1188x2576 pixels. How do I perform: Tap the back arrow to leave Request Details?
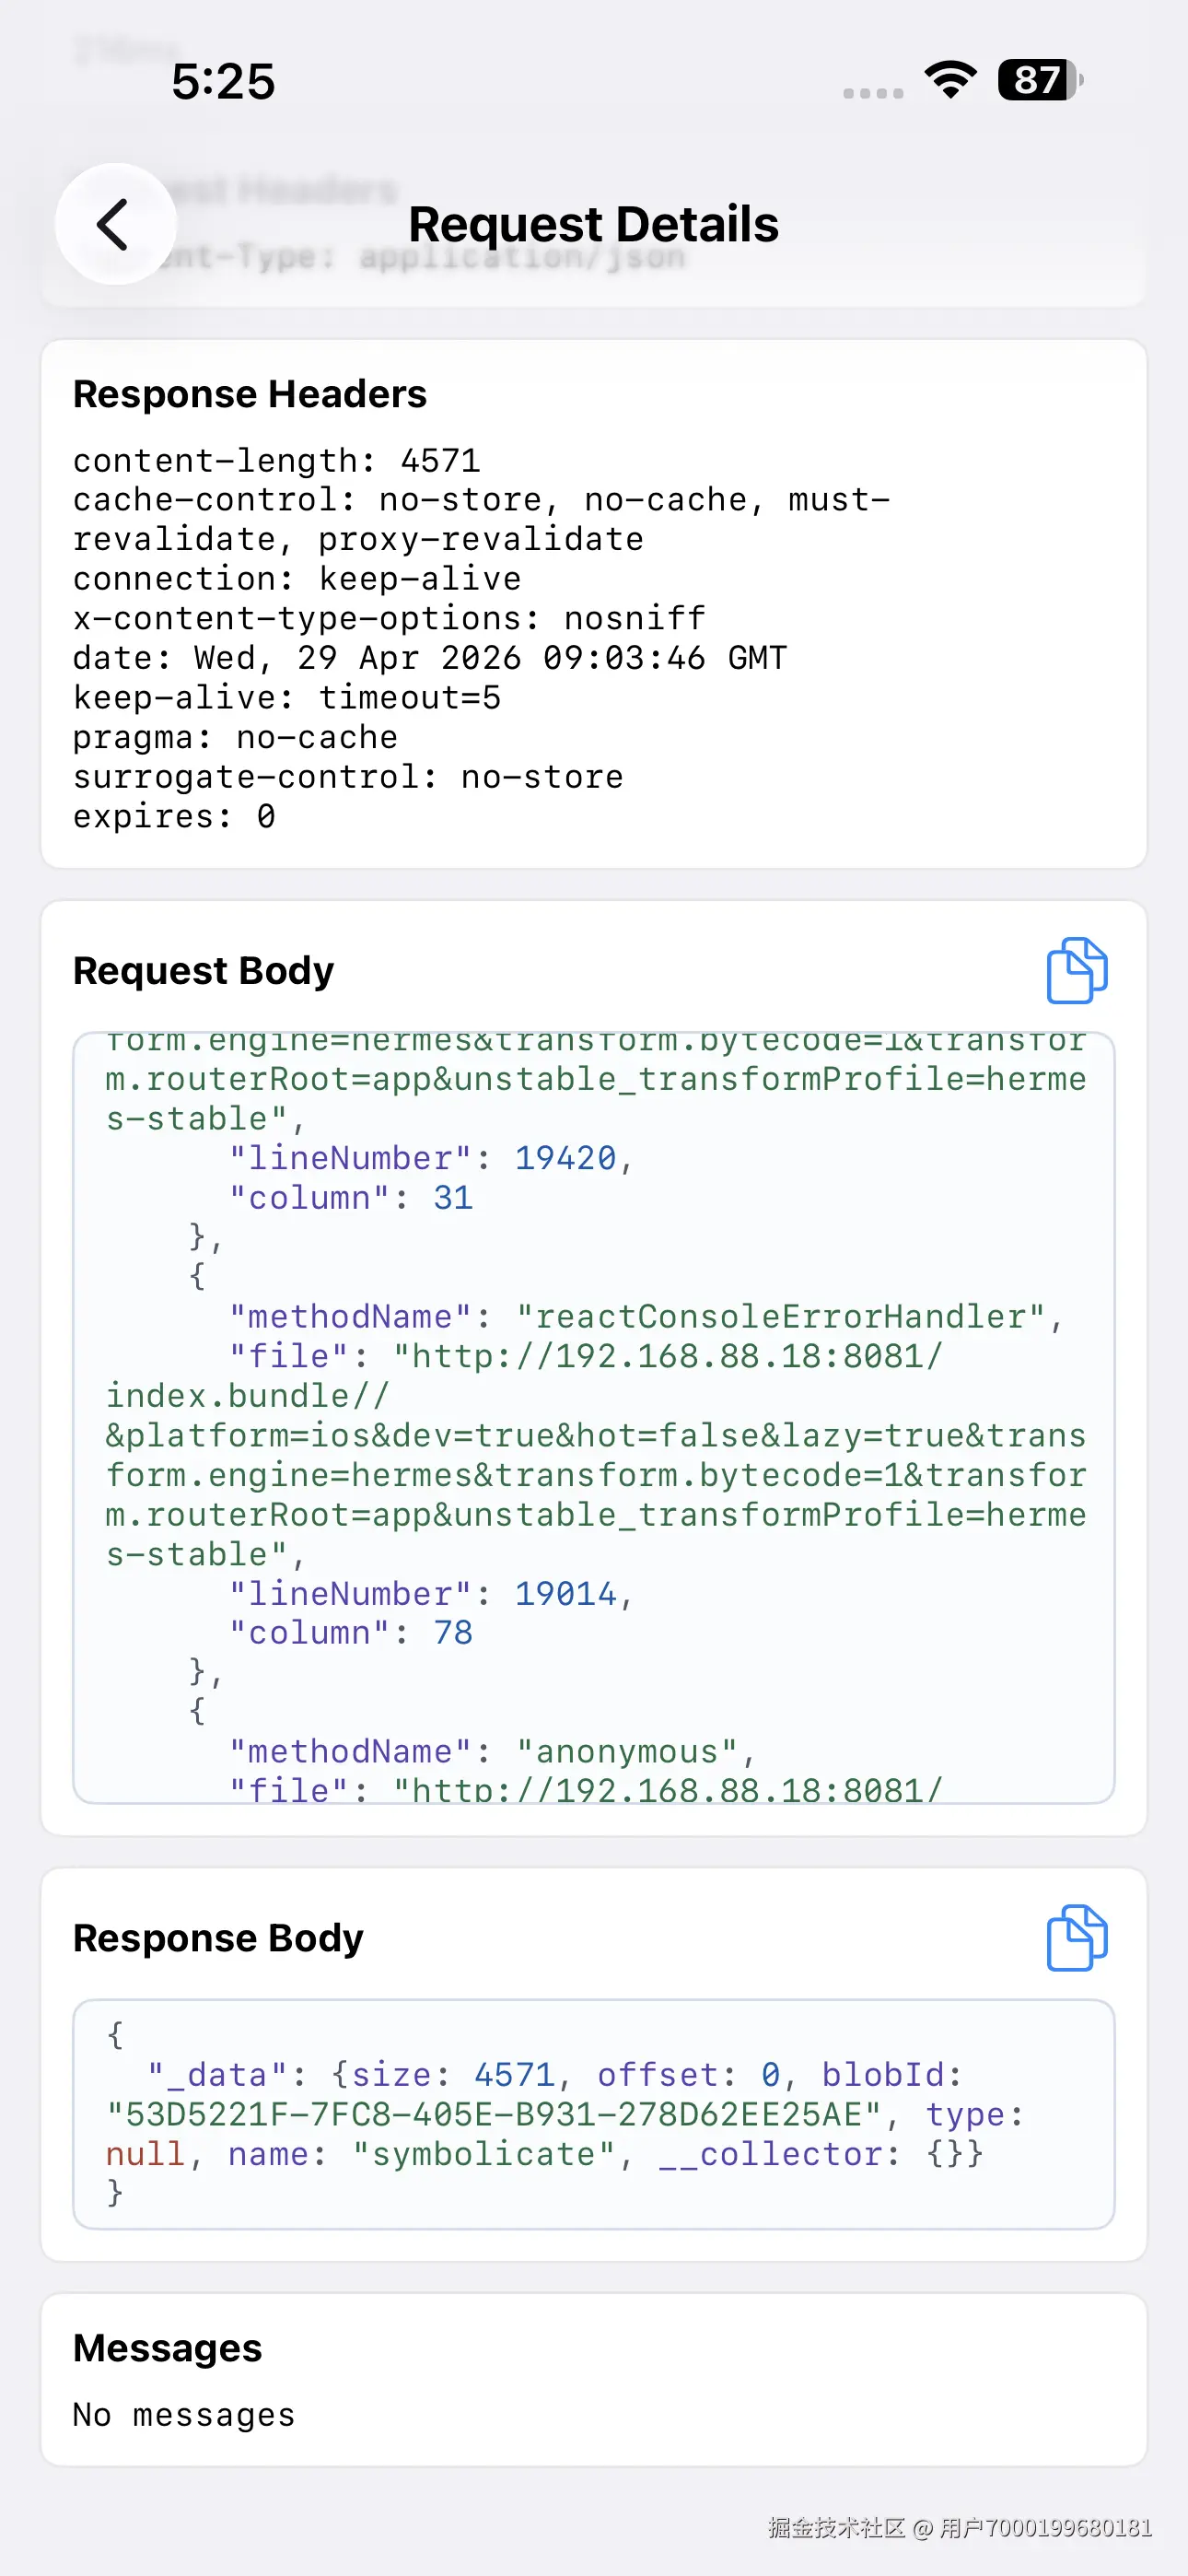(115, 222)
